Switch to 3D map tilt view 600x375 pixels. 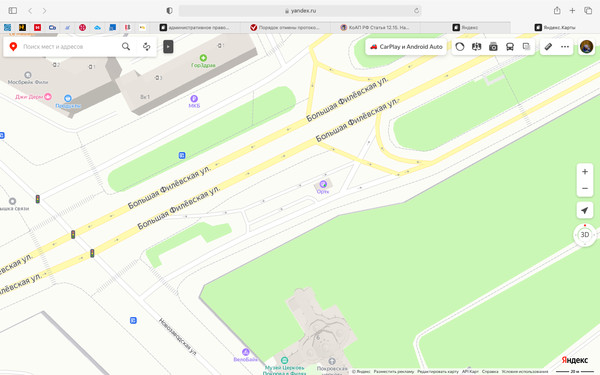point(585,235)
